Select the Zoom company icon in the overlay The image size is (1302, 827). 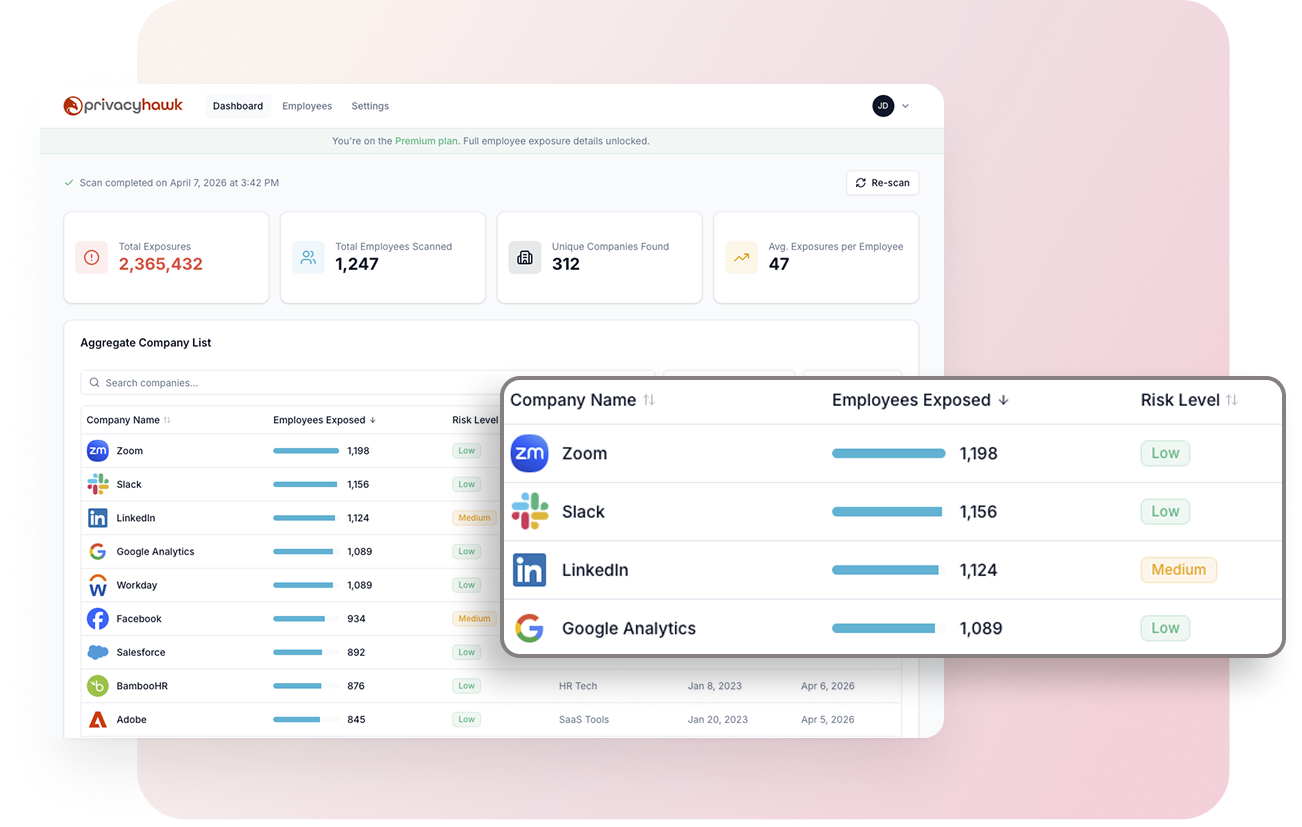coord(529,453)
